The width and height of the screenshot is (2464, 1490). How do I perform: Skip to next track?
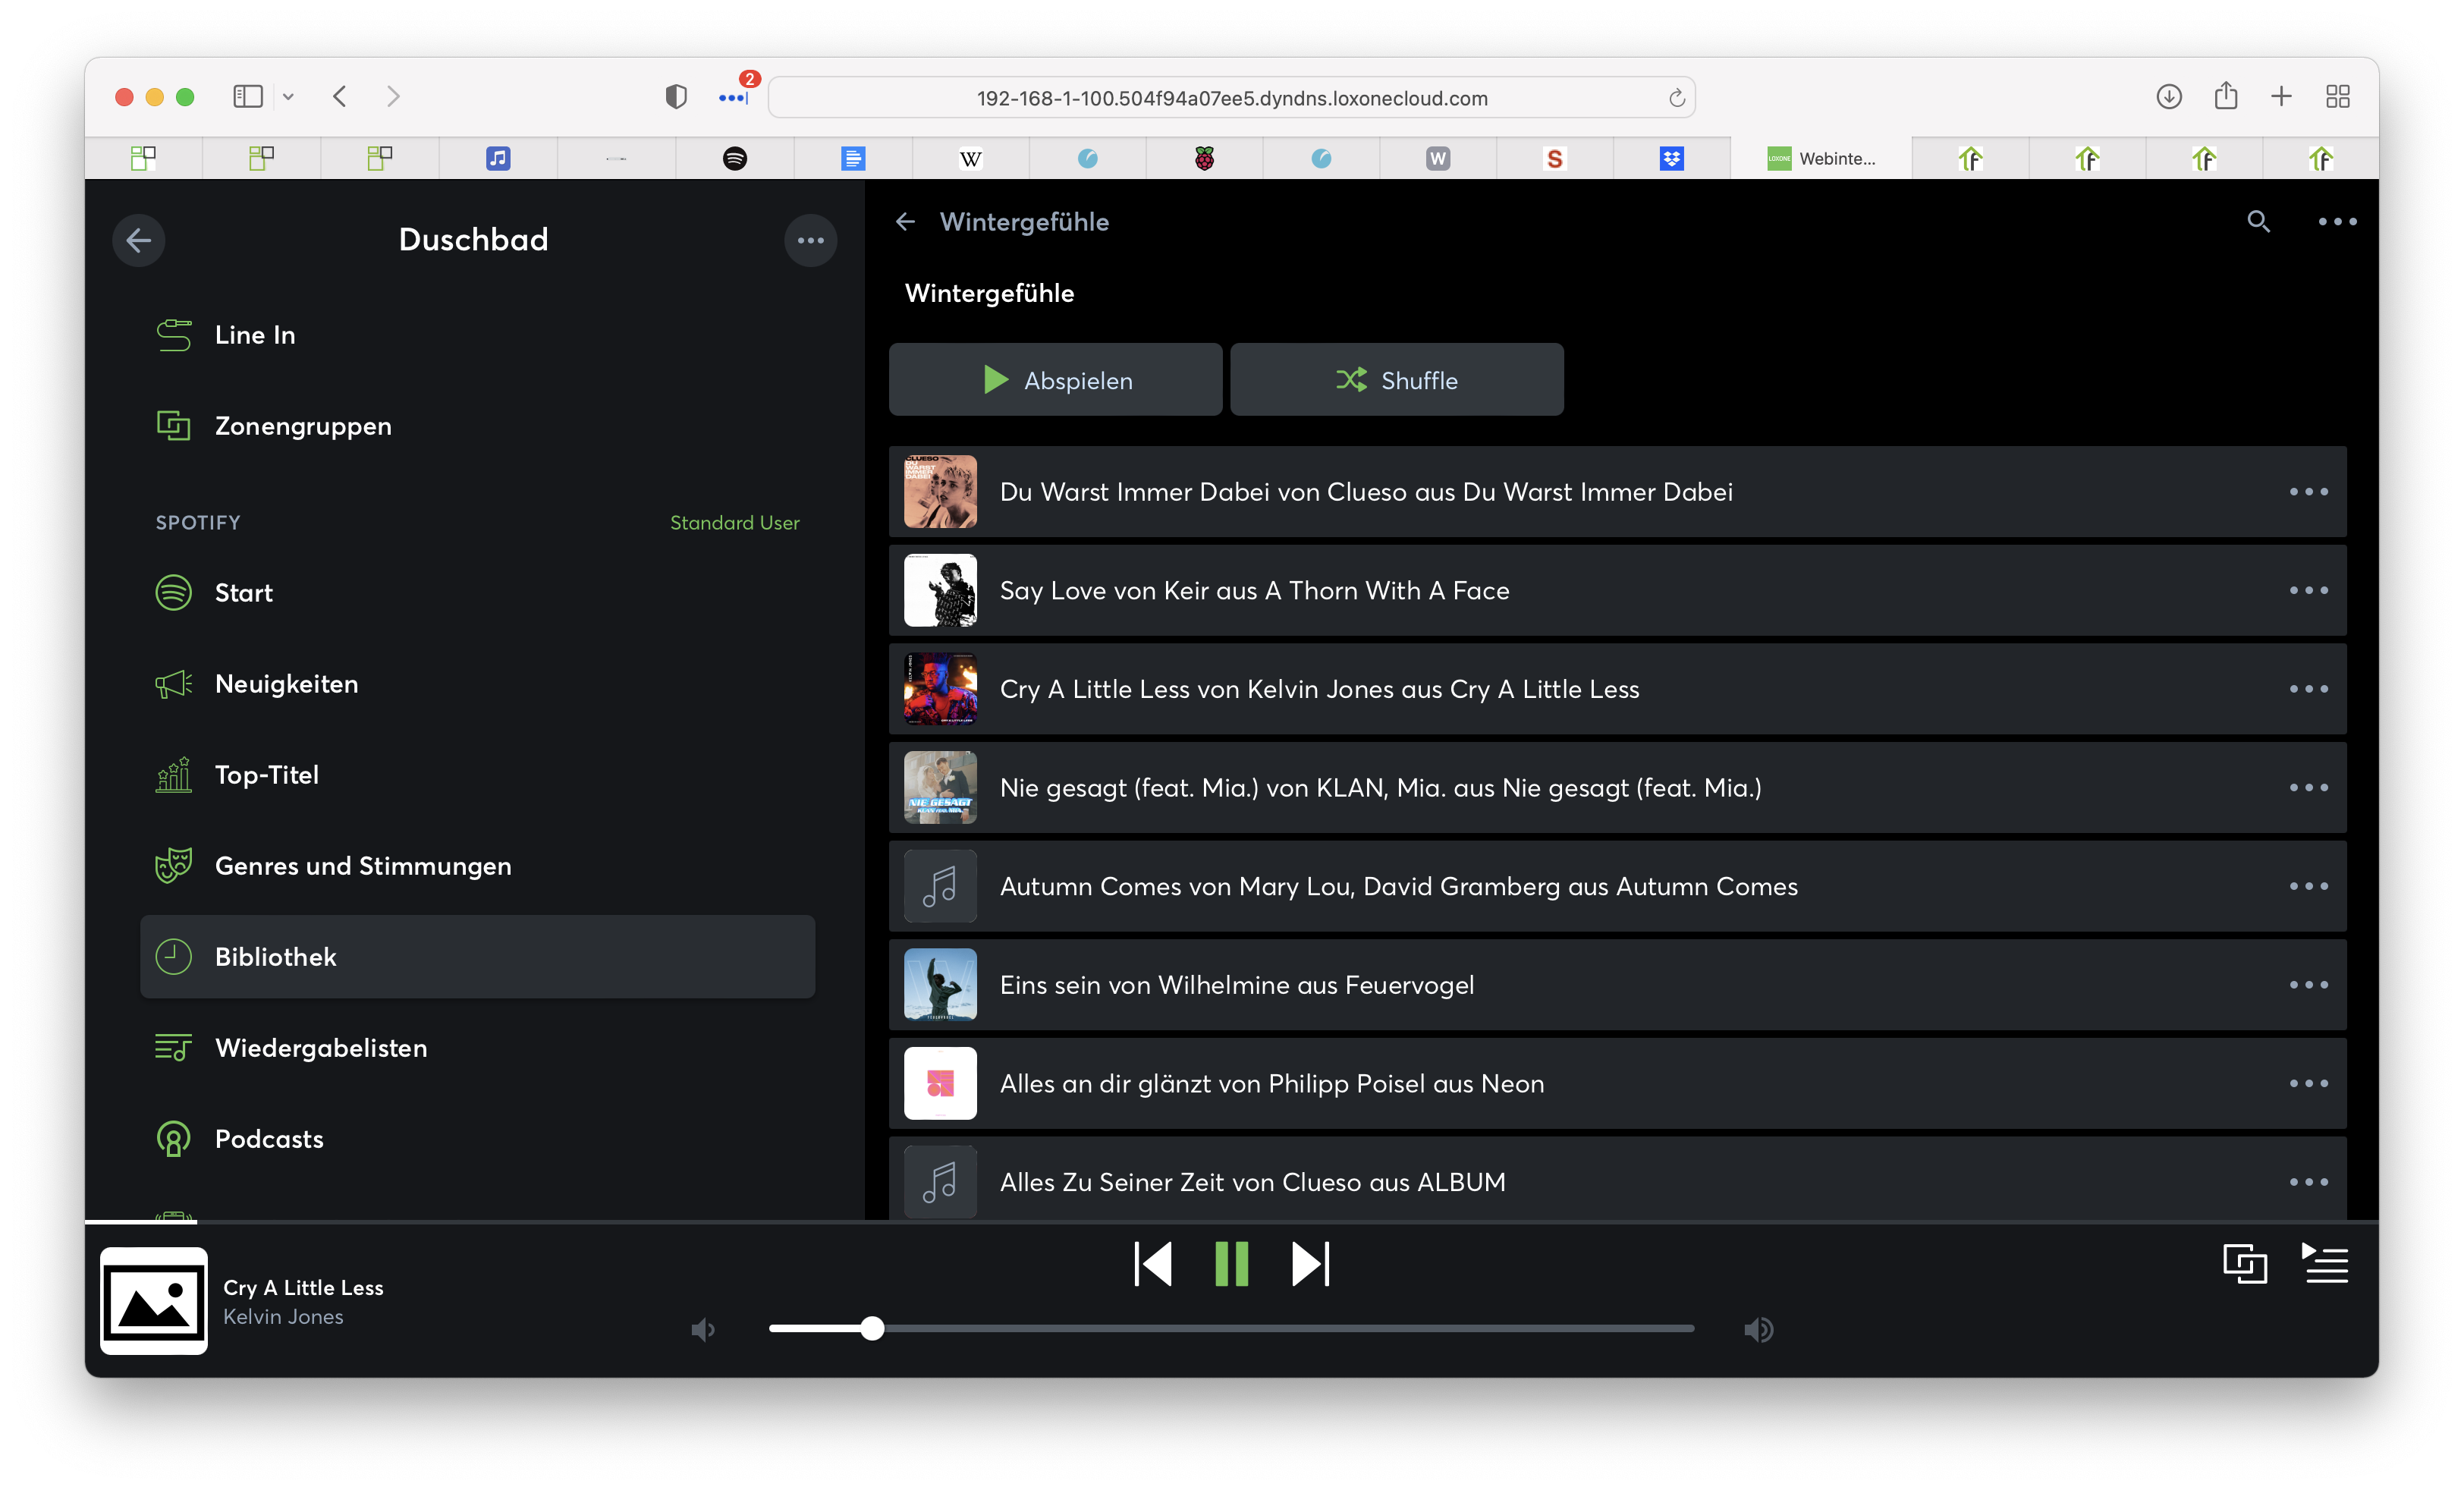coord(1310,1264)
